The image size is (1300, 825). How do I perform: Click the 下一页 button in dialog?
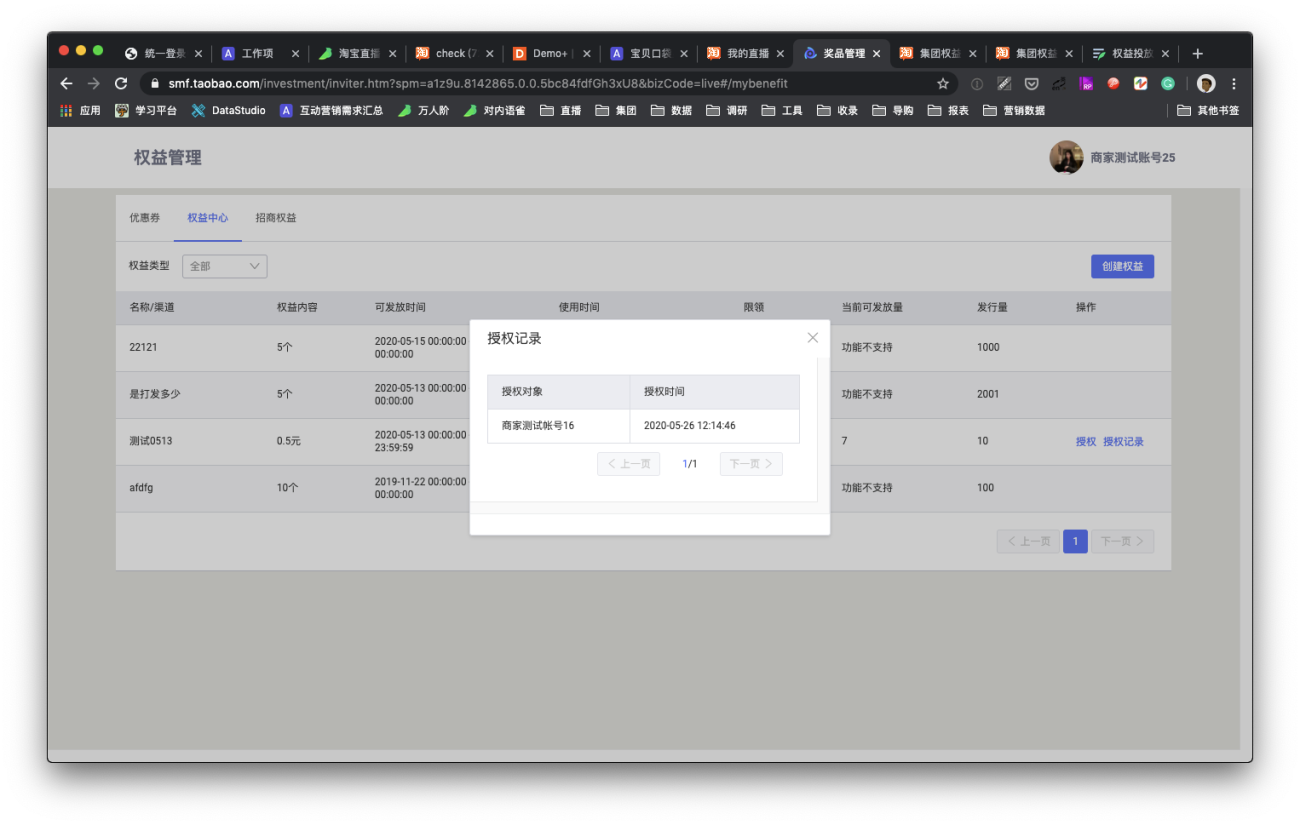click(x=751, y=464)
